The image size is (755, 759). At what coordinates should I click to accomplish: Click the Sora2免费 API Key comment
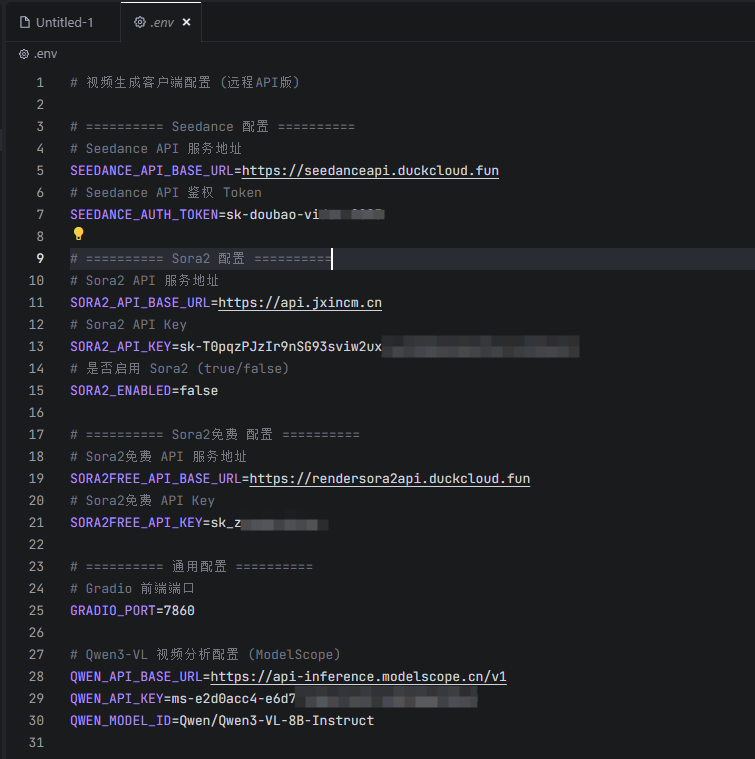[142, 501]
